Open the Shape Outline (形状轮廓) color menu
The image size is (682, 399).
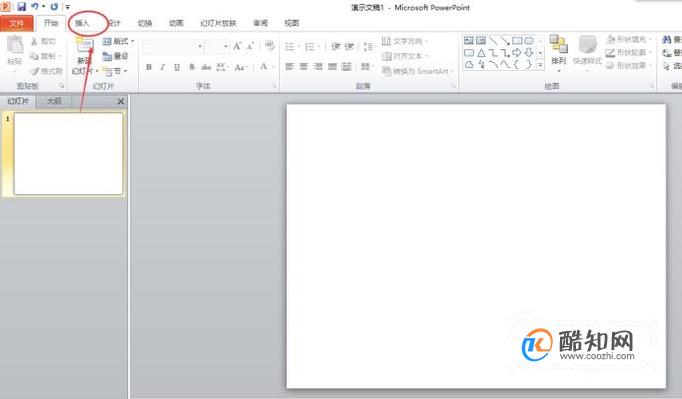coord(629,53)
